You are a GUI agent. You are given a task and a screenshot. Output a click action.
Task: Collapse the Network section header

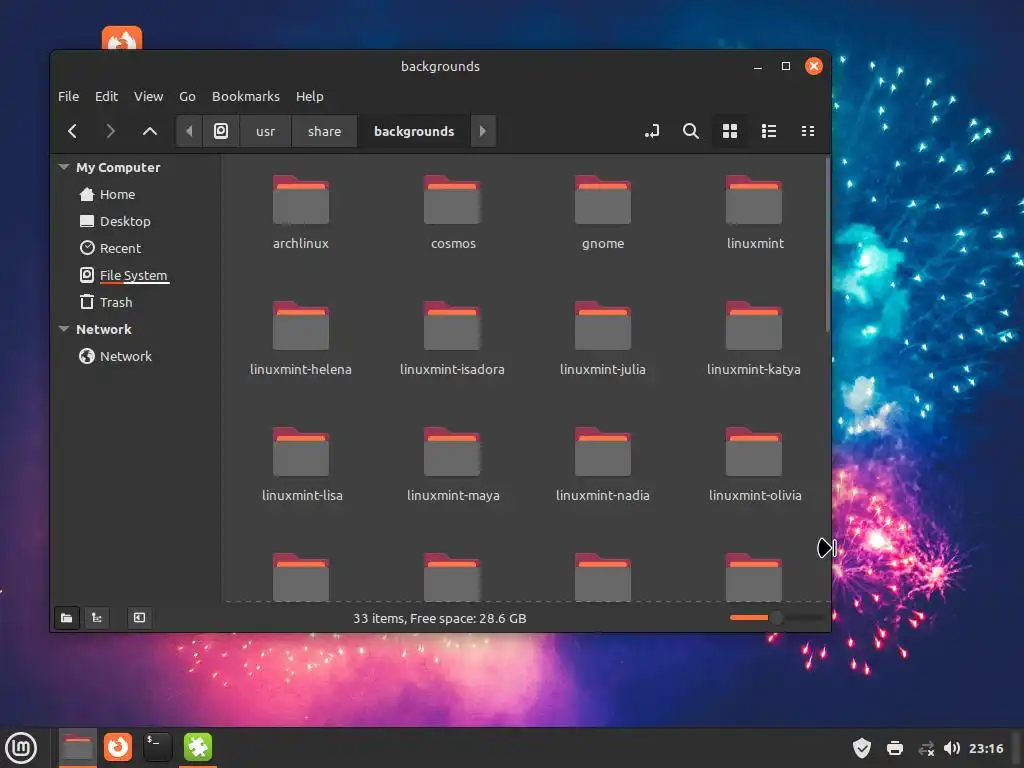click(63, 329)
